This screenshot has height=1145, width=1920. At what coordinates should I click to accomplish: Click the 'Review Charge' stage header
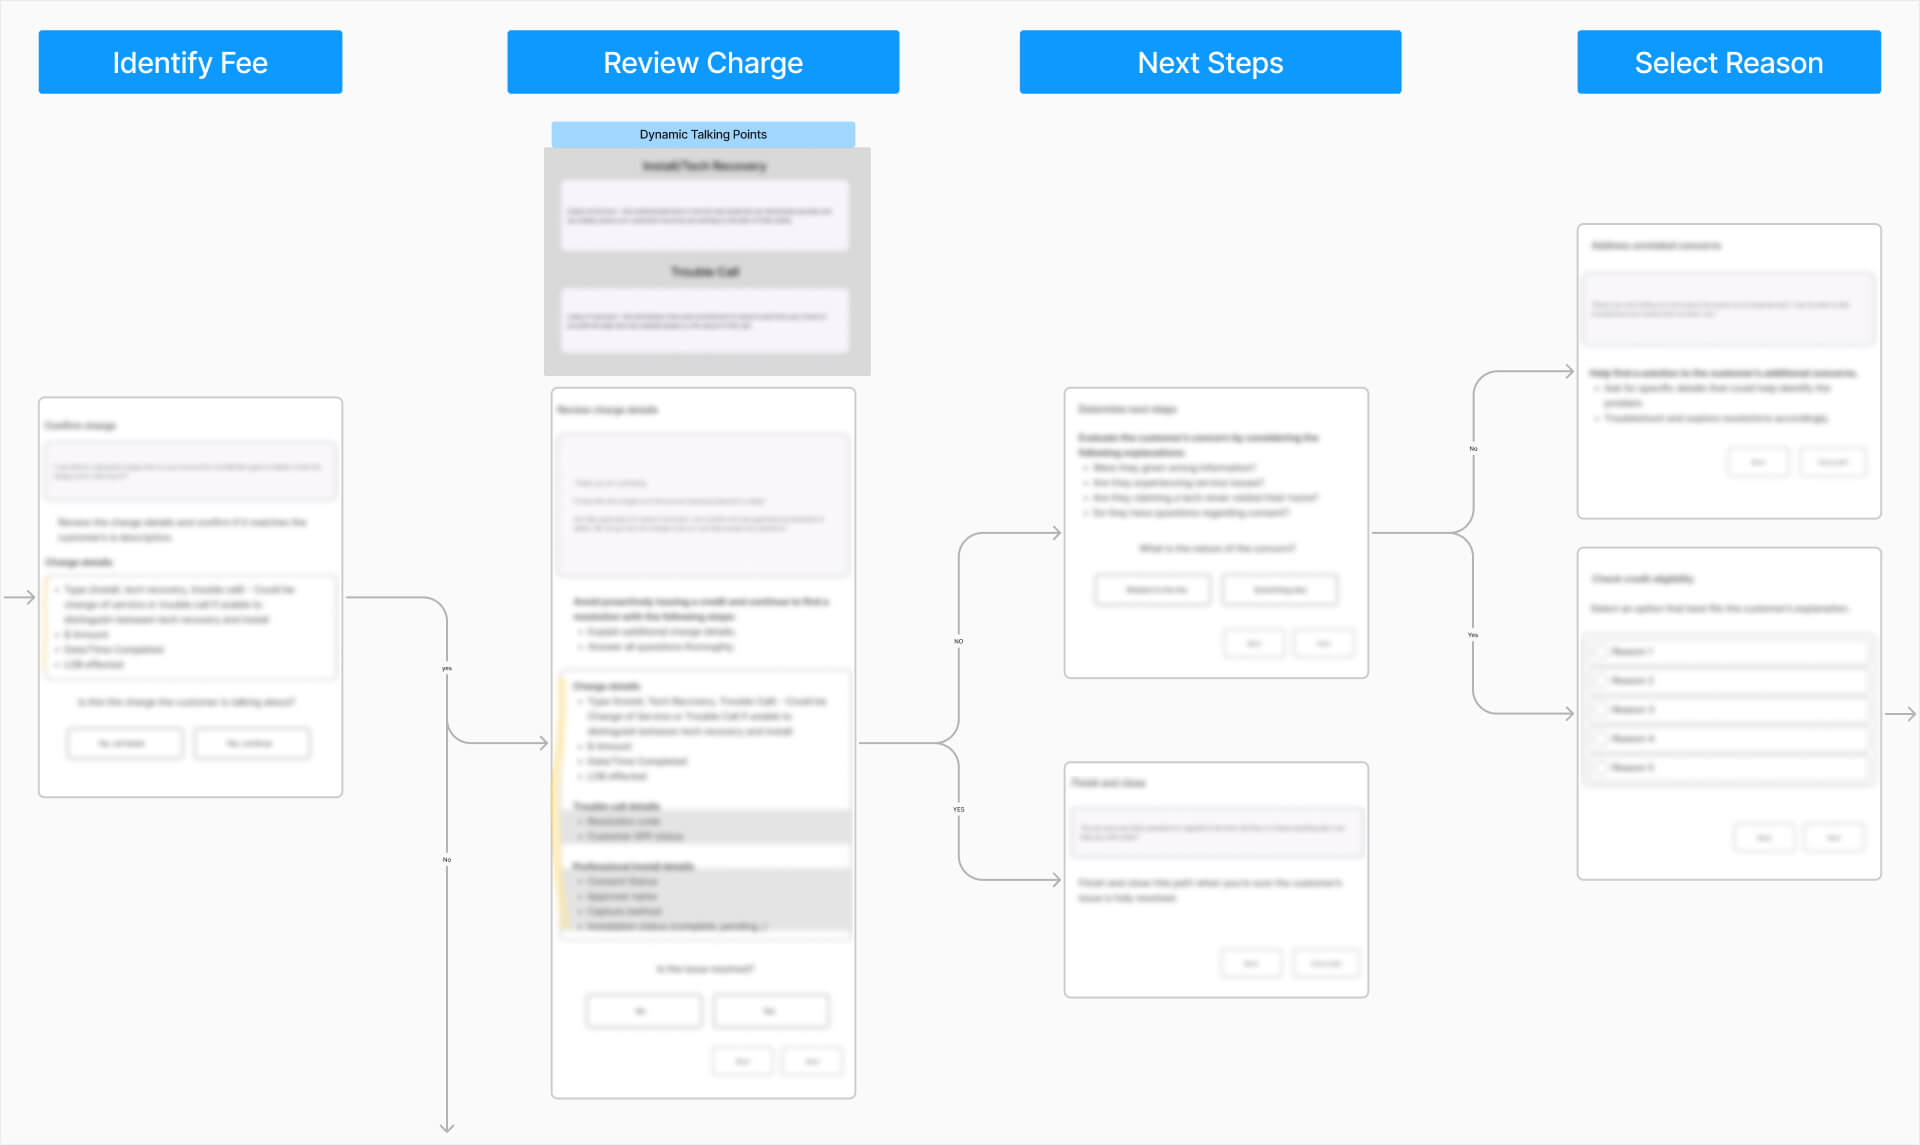pos(703,61)
